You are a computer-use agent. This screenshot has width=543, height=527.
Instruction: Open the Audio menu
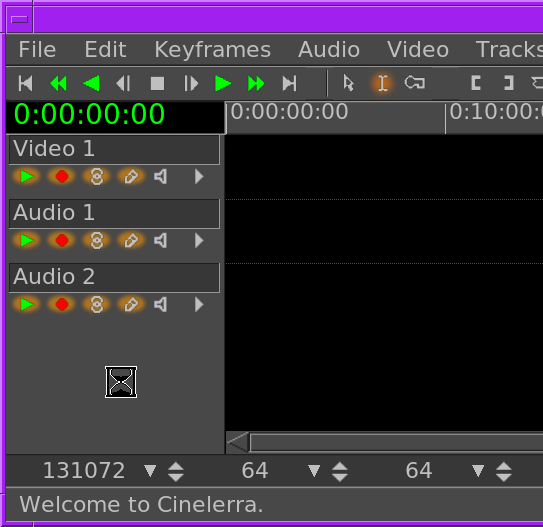tap(329, 50)
